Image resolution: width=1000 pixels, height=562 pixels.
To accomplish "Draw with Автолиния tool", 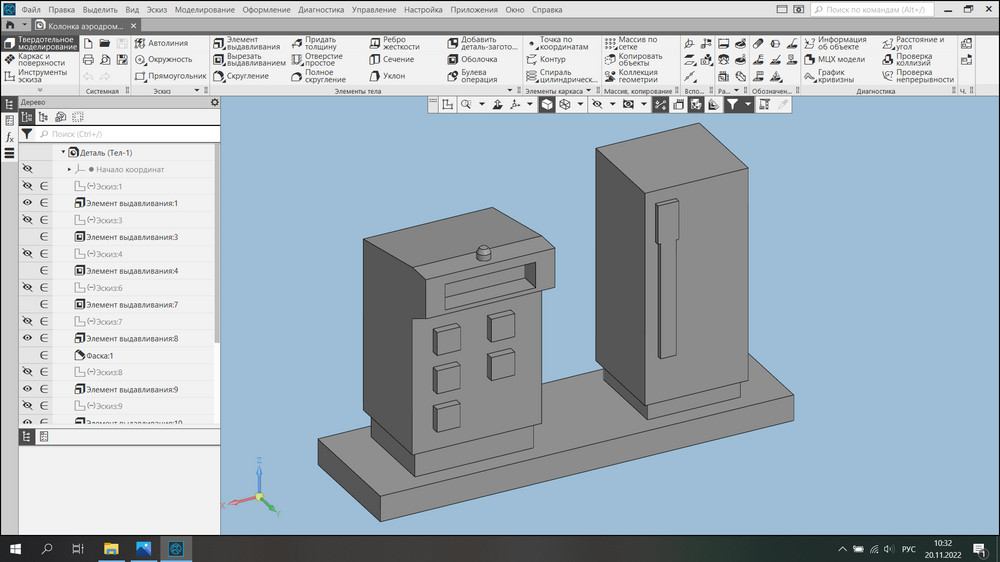I will pyautogui.click(x=161, y=43).
